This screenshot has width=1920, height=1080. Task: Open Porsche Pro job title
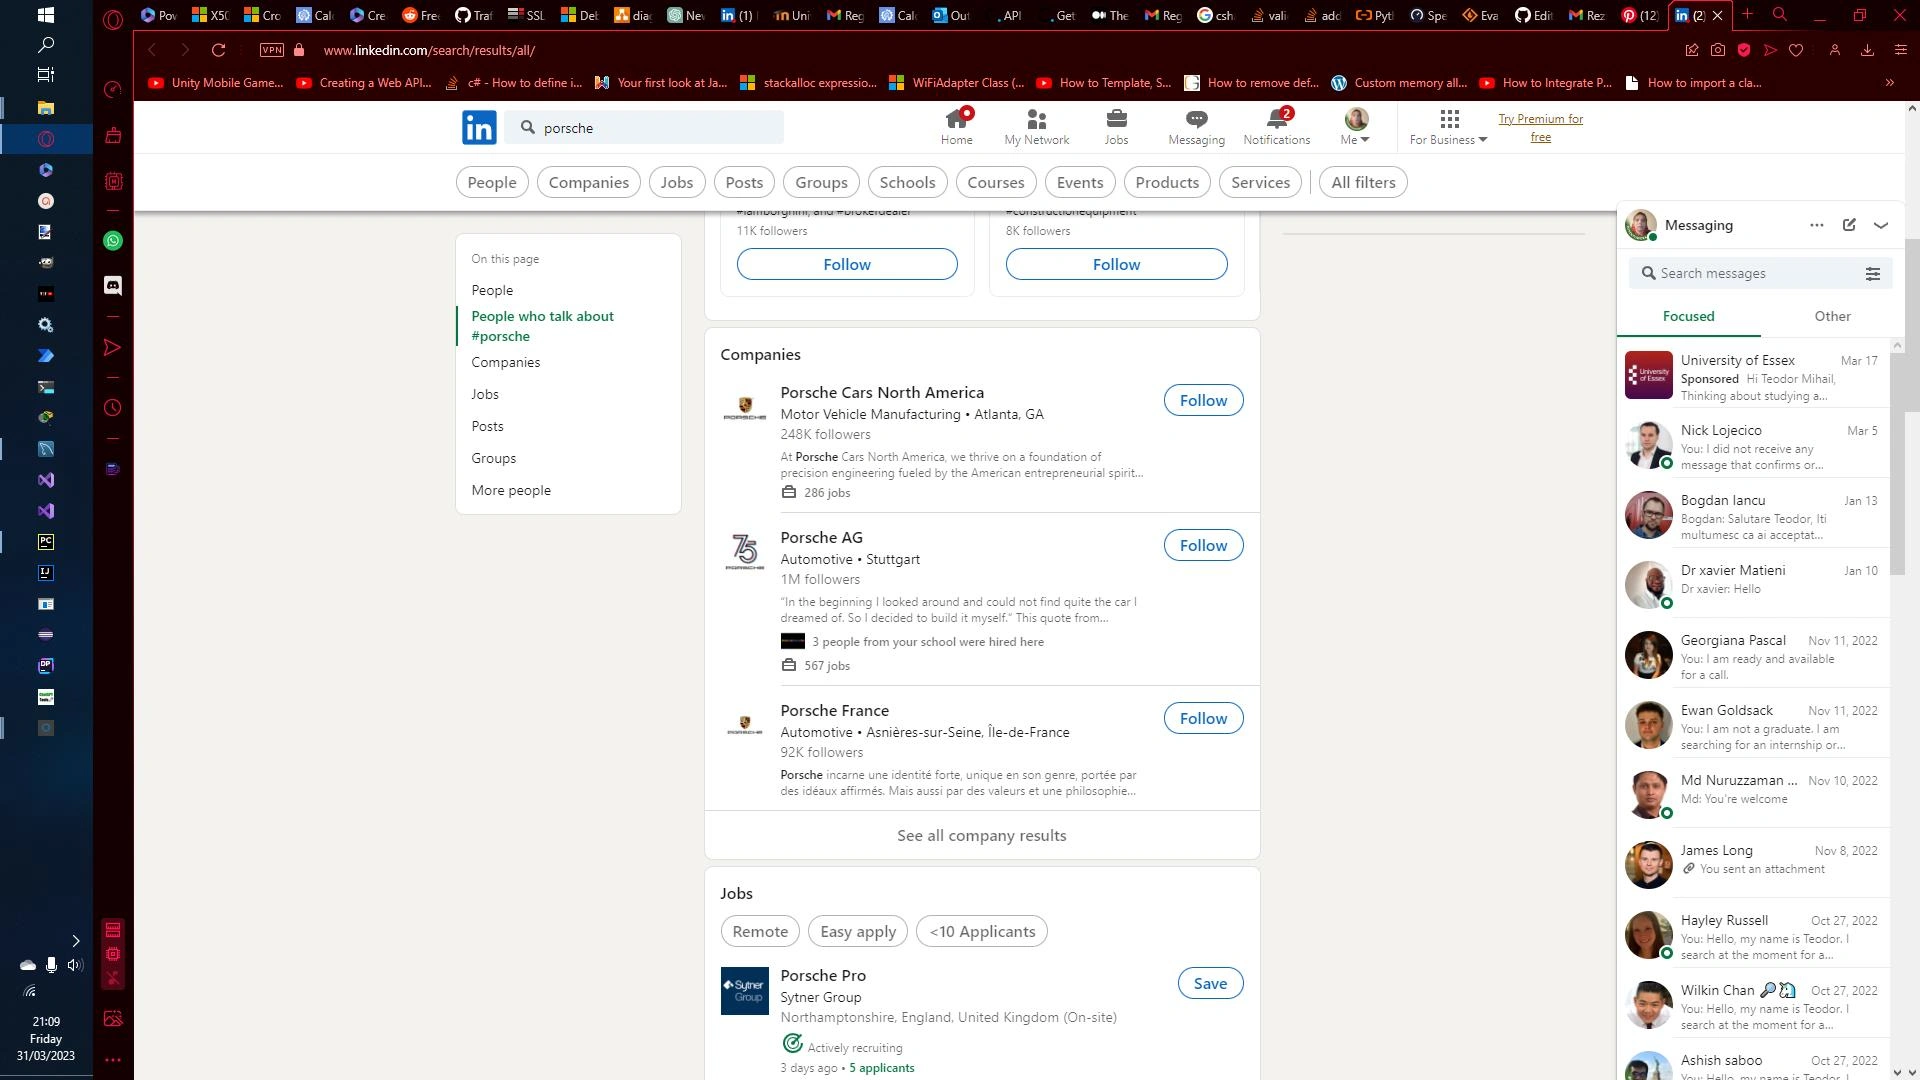(x=823, y=975)
